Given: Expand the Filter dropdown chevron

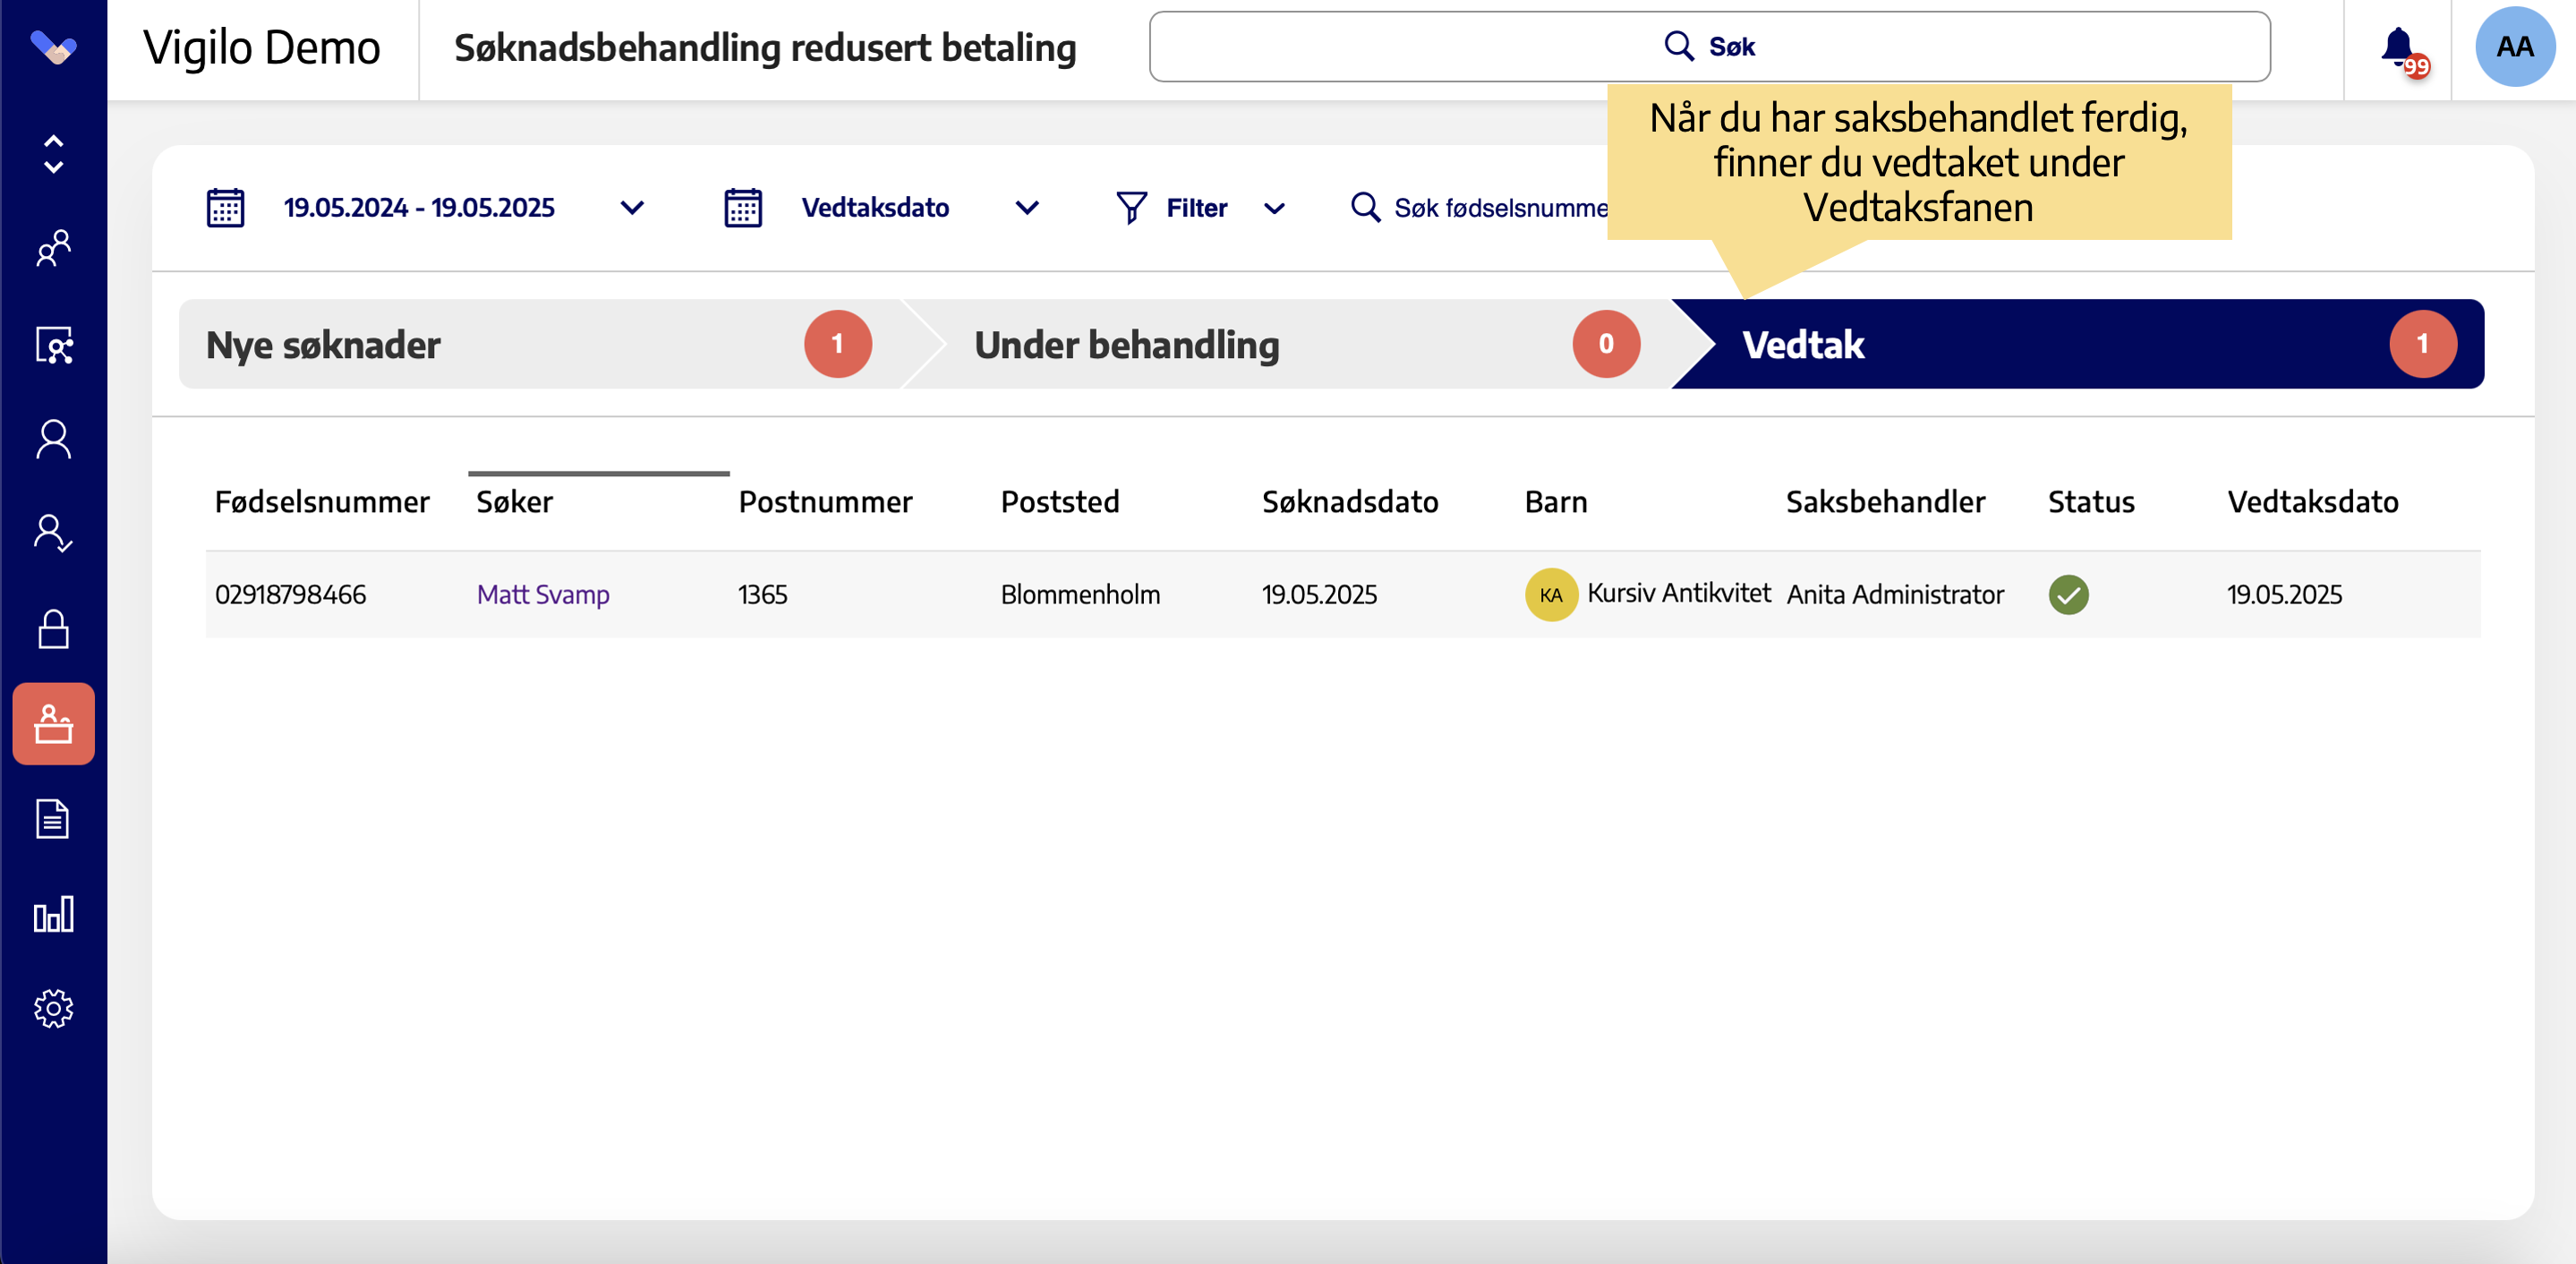Looking at the screenshot, I should [x=1274, y=209].
